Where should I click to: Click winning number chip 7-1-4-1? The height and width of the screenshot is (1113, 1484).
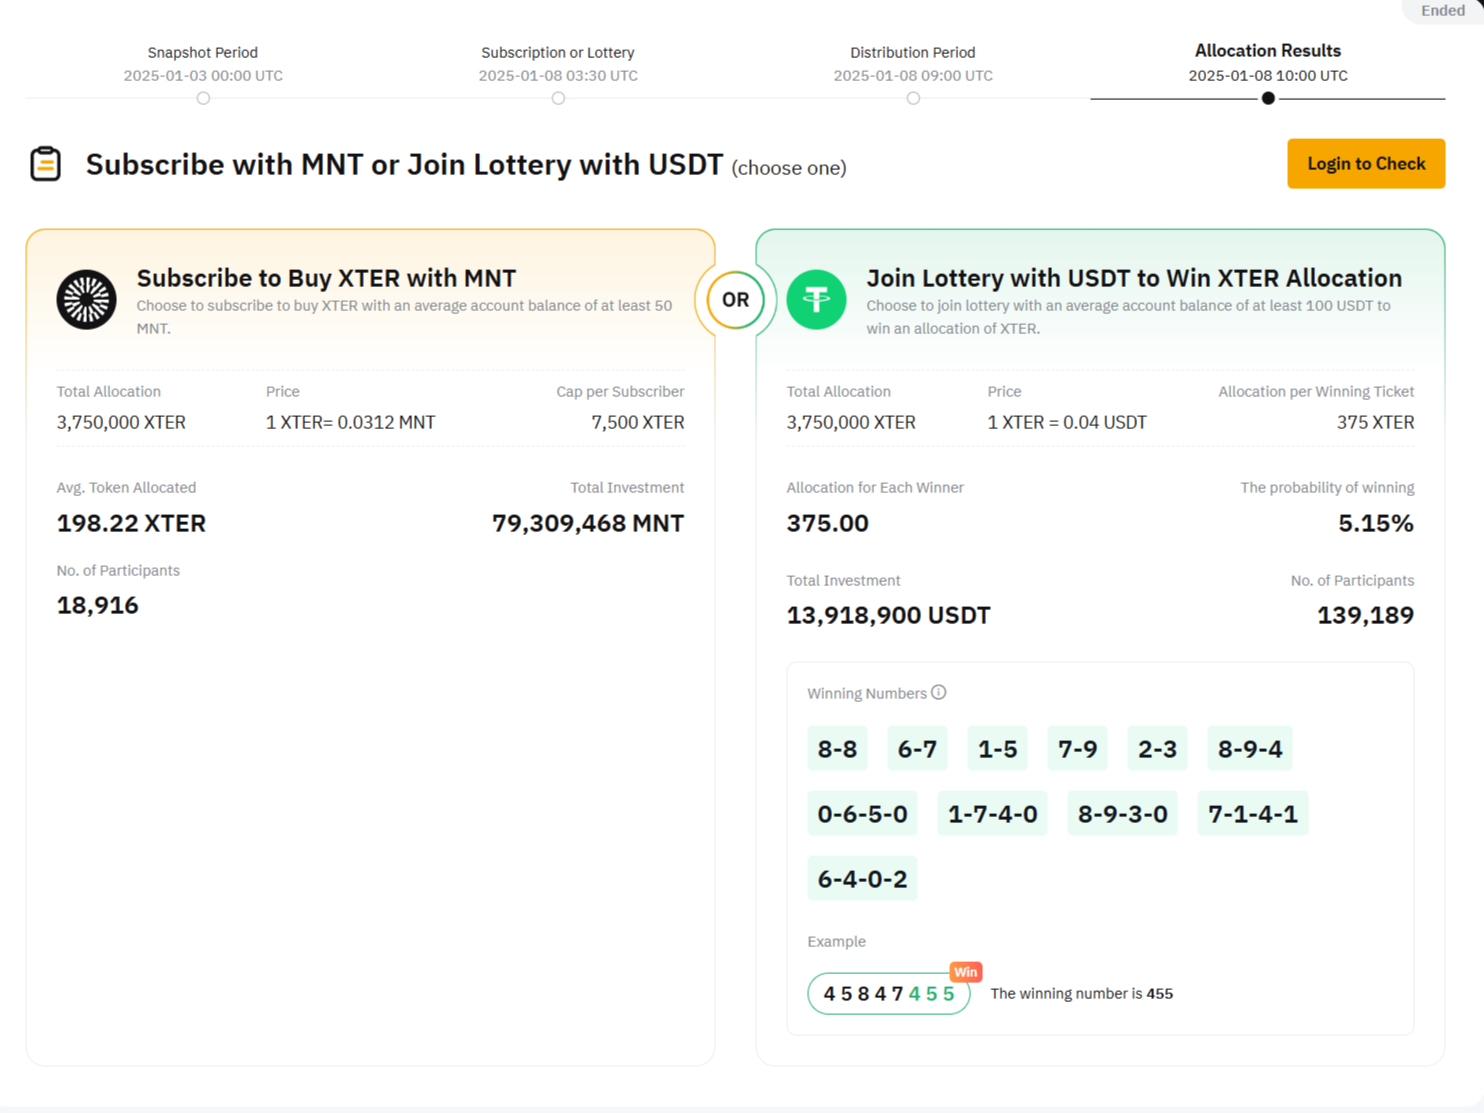[1252, 813]
